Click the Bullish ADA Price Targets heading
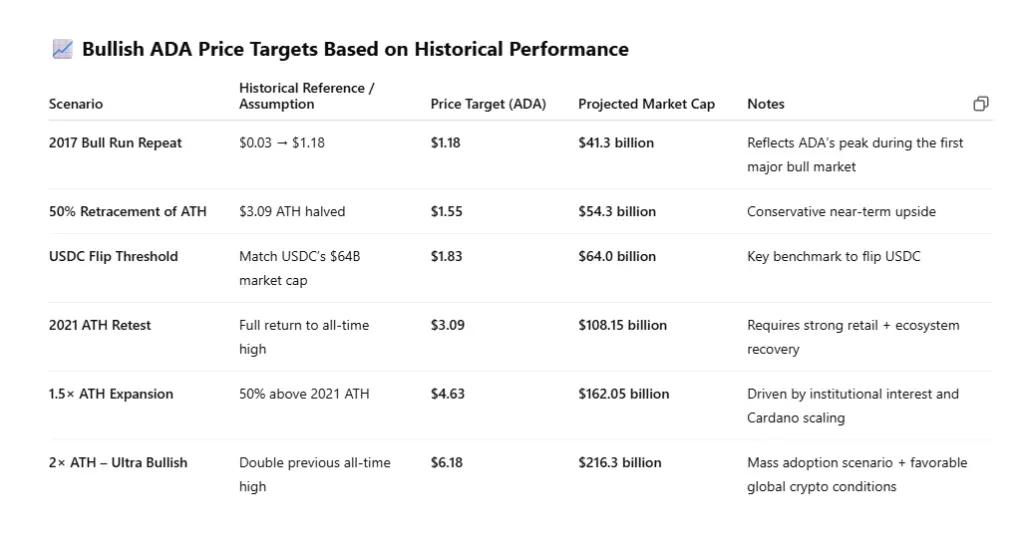 (355, 49)
